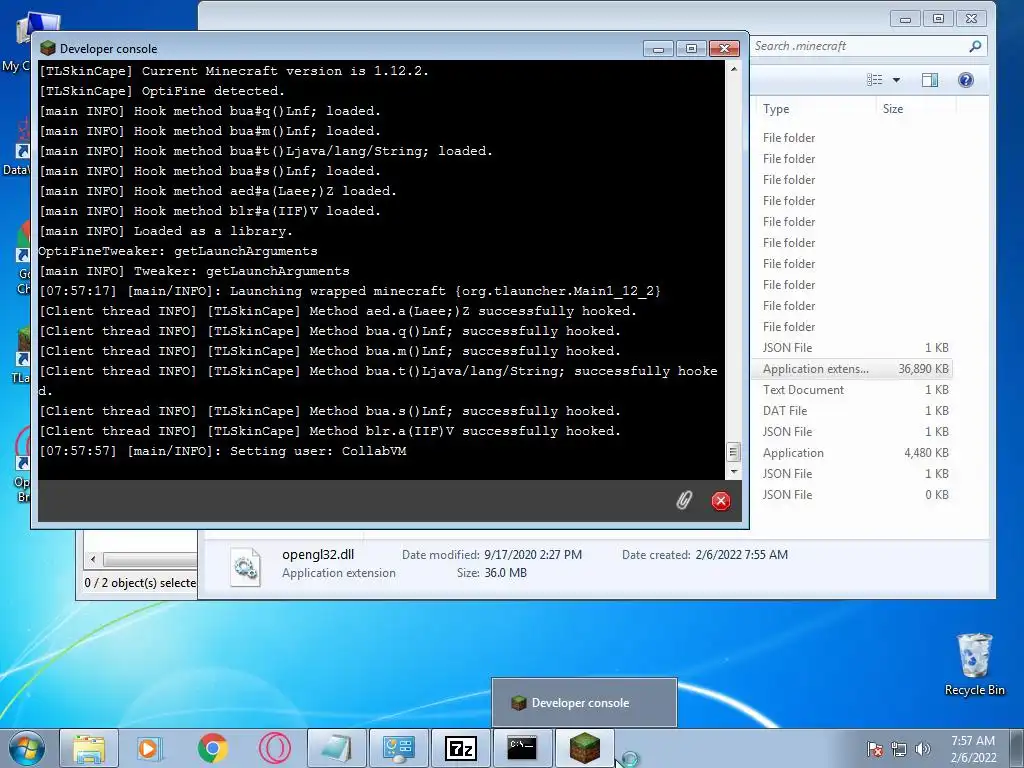Click the volume speaker tray icon
The image size is (1024, 768).
[922, 749]
